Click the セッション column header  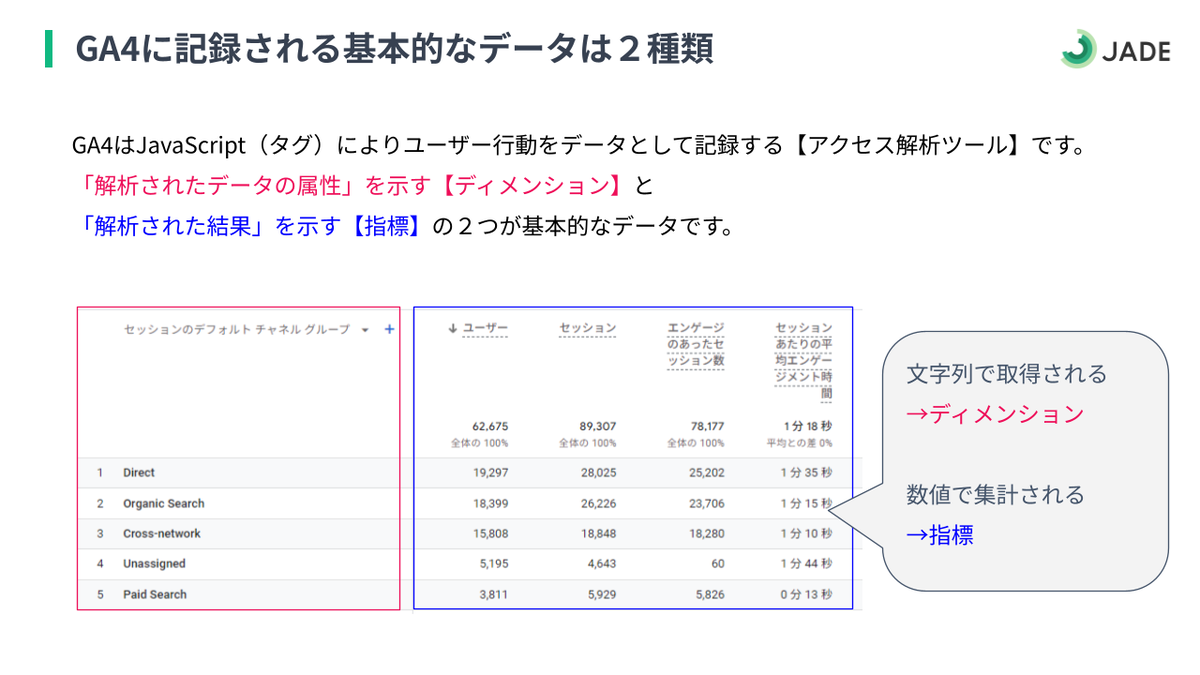point(588,328)
